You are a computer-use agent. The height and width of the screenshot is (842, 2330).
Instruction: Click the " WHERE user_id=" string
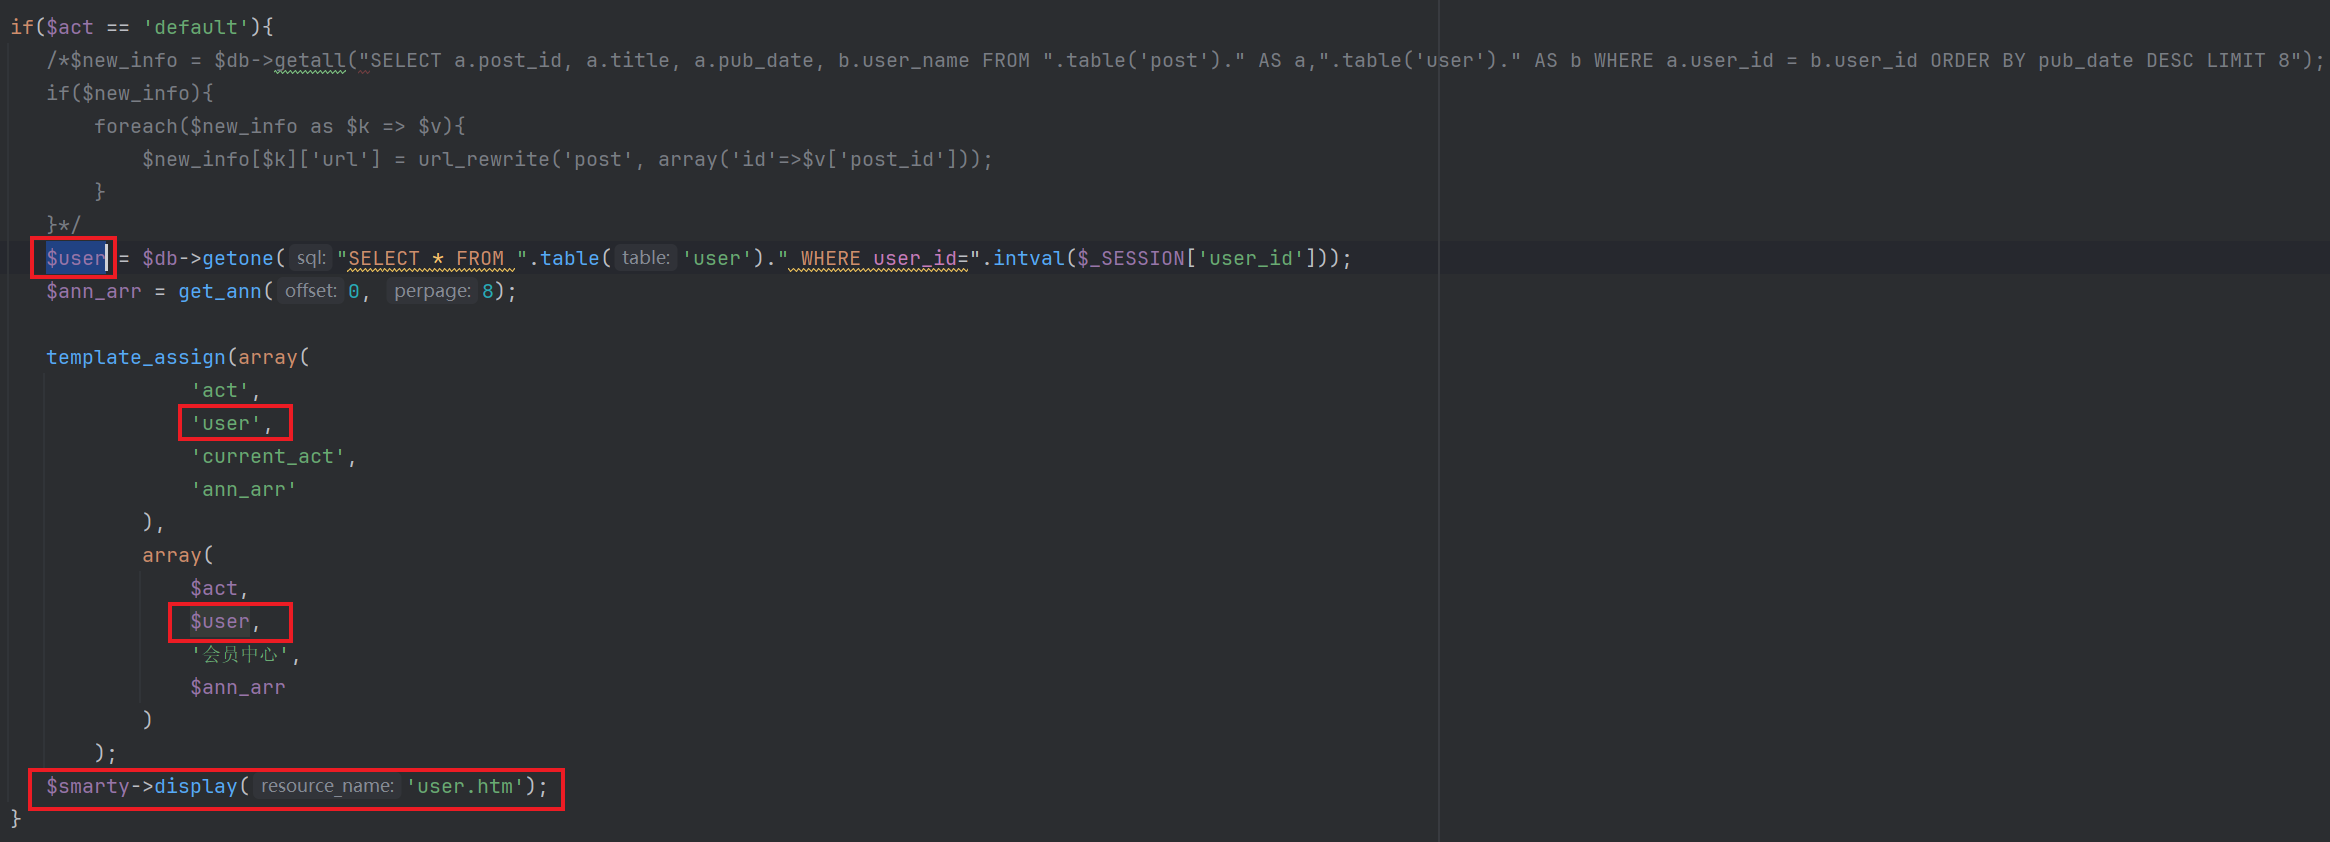point(878,258)
